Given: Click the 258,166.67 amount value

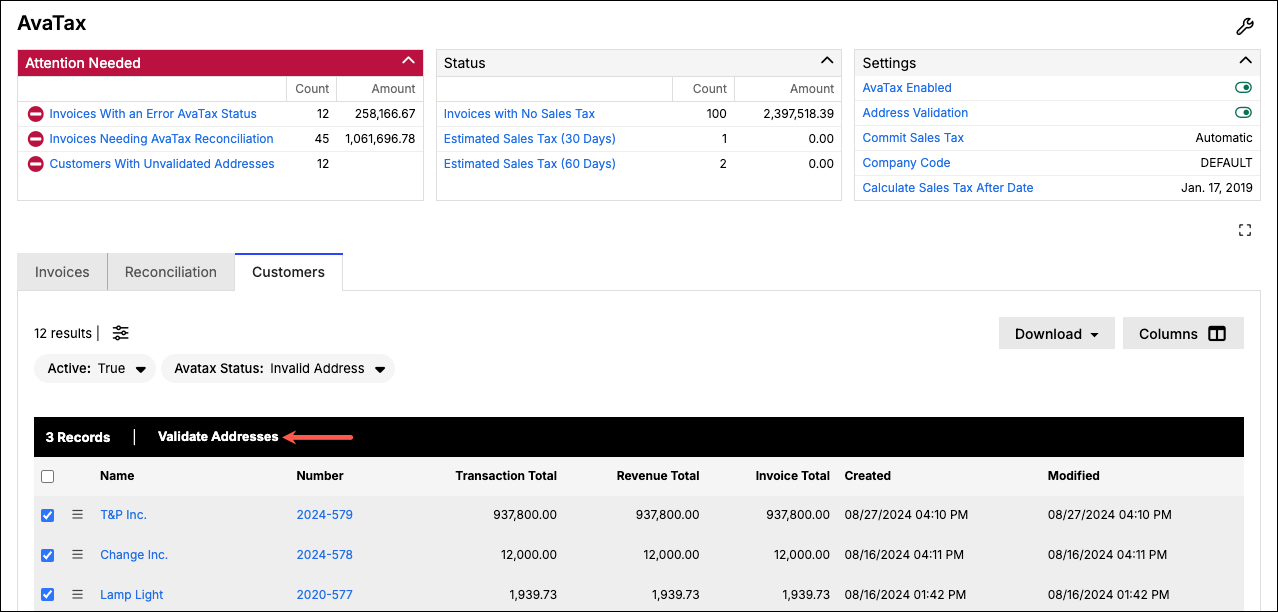Looking at the screenshot, I should [385, 114].
